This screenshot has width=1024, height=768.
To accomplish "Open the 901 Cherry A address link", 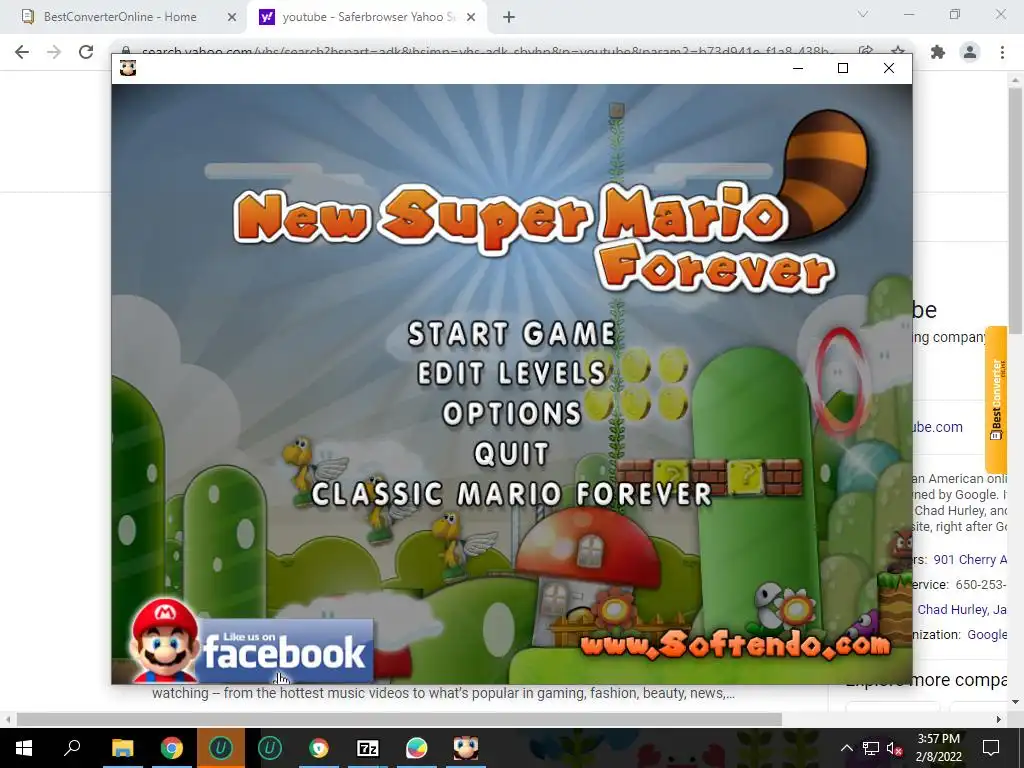I will click(x=970, y=560).
